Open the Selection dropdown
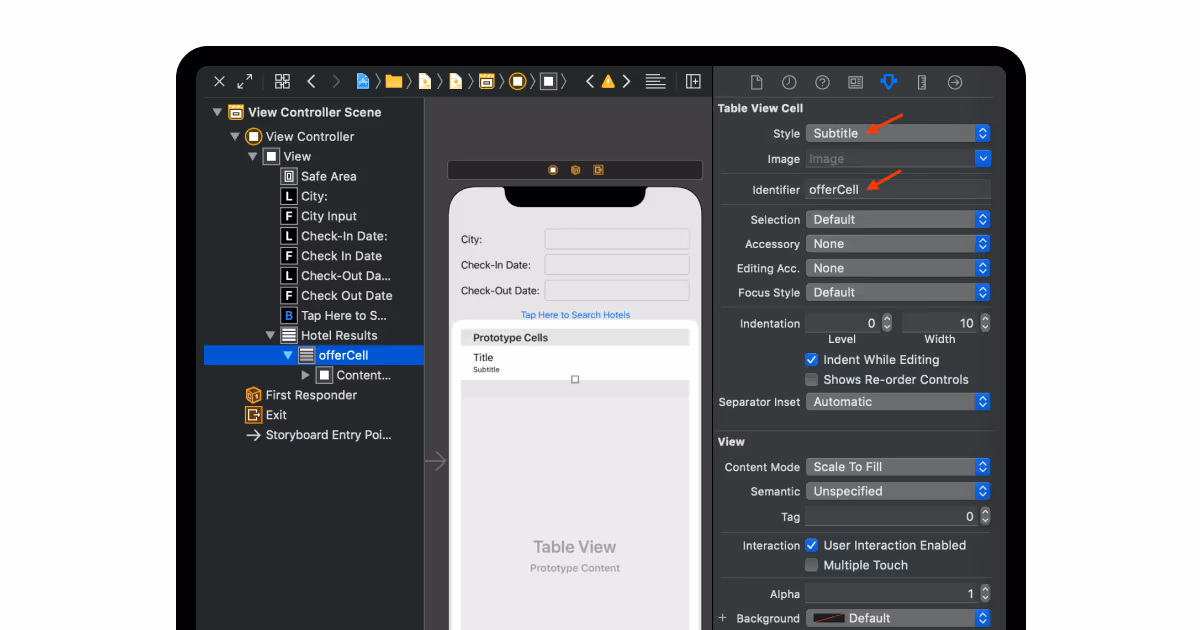The height and width of the screenshot is (630, 1200). [898, 219]
